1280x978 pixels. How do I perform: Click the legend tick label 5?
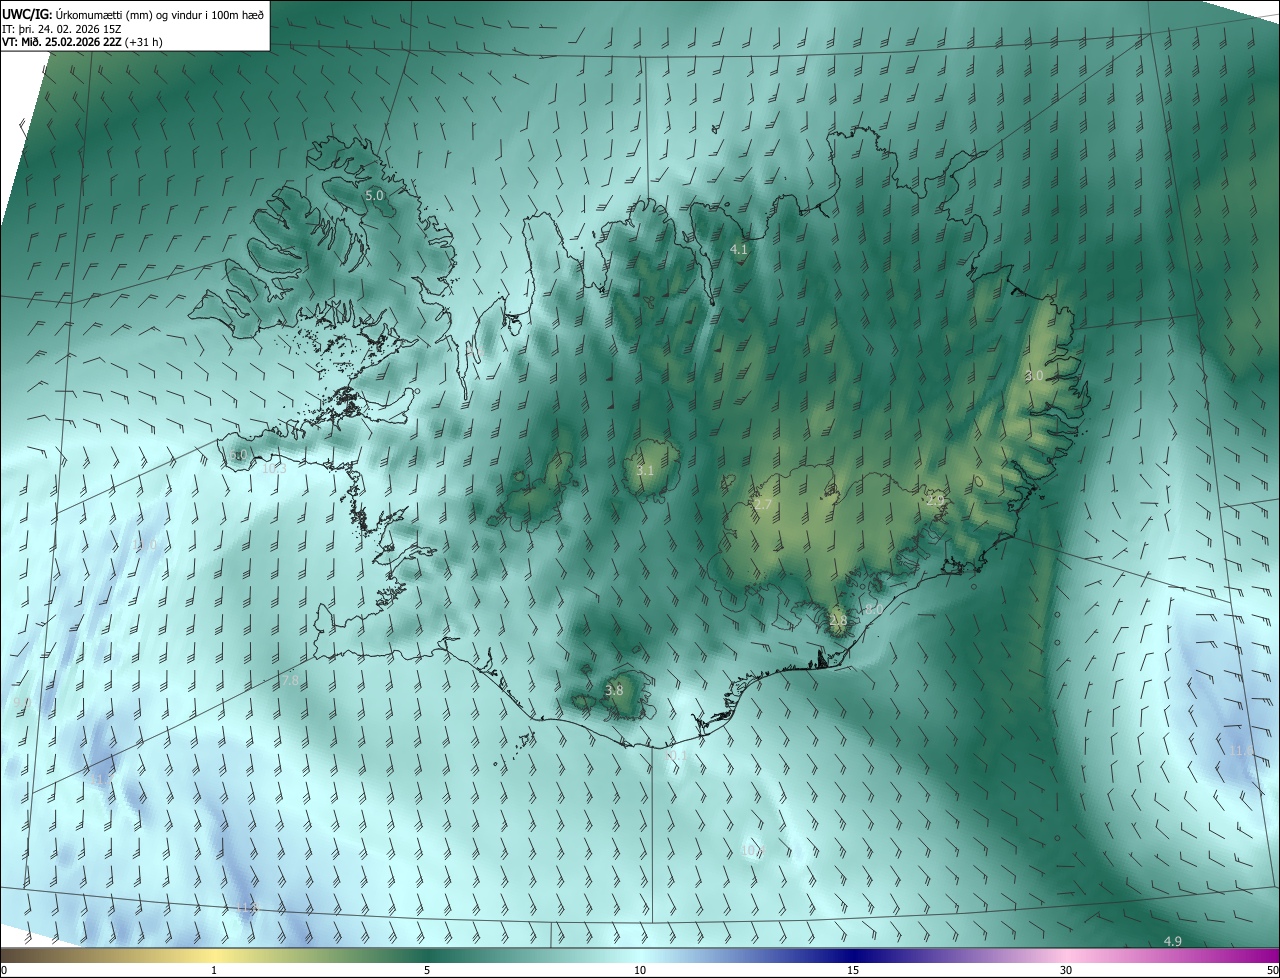click(427, 970)
